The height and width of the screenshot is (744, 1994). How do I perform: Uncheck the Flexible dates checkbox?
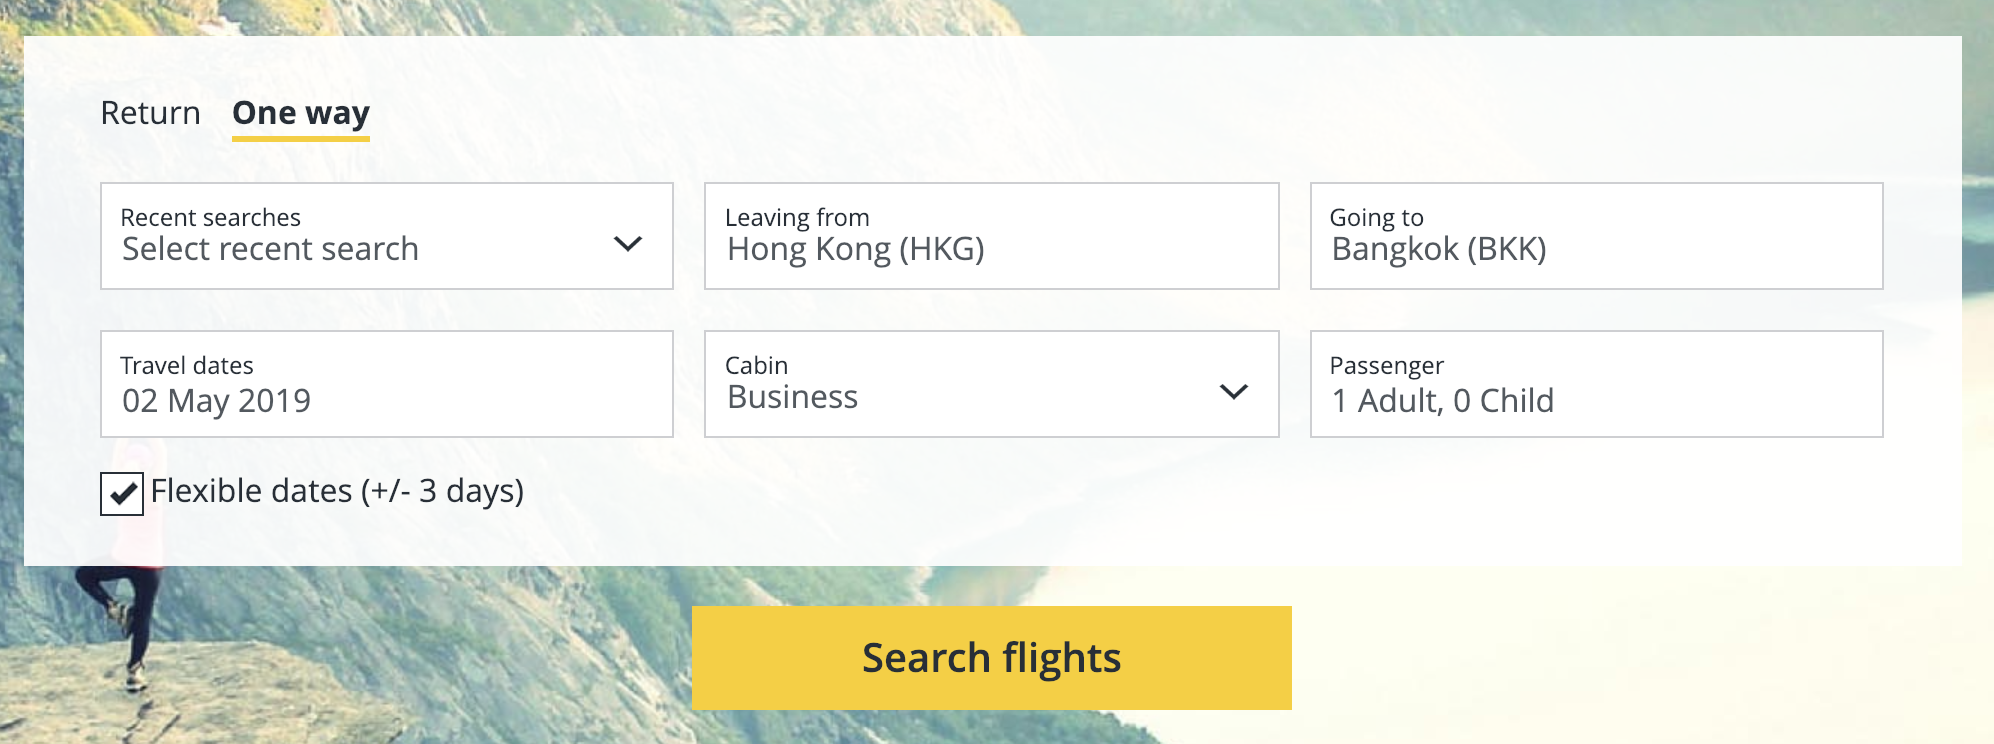pos(122,494)
